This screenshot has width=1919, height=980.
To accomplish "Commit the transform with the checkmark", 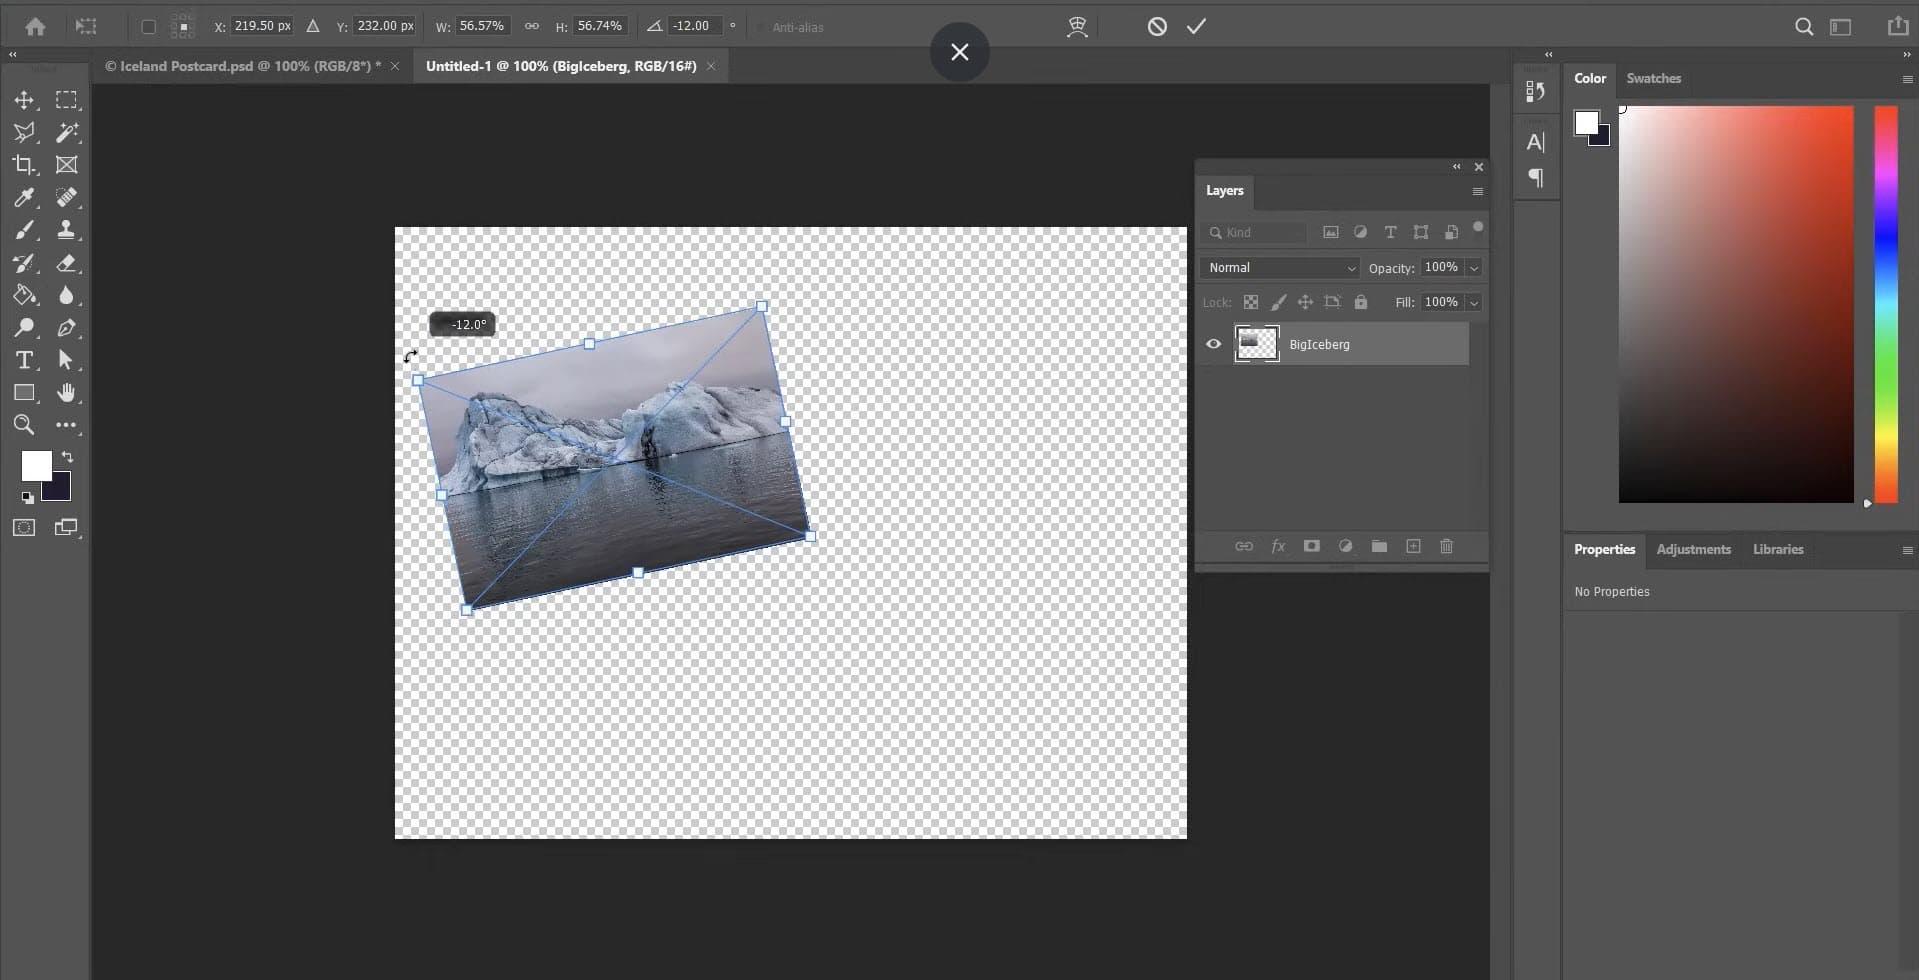I will [x=1196, y=26].
